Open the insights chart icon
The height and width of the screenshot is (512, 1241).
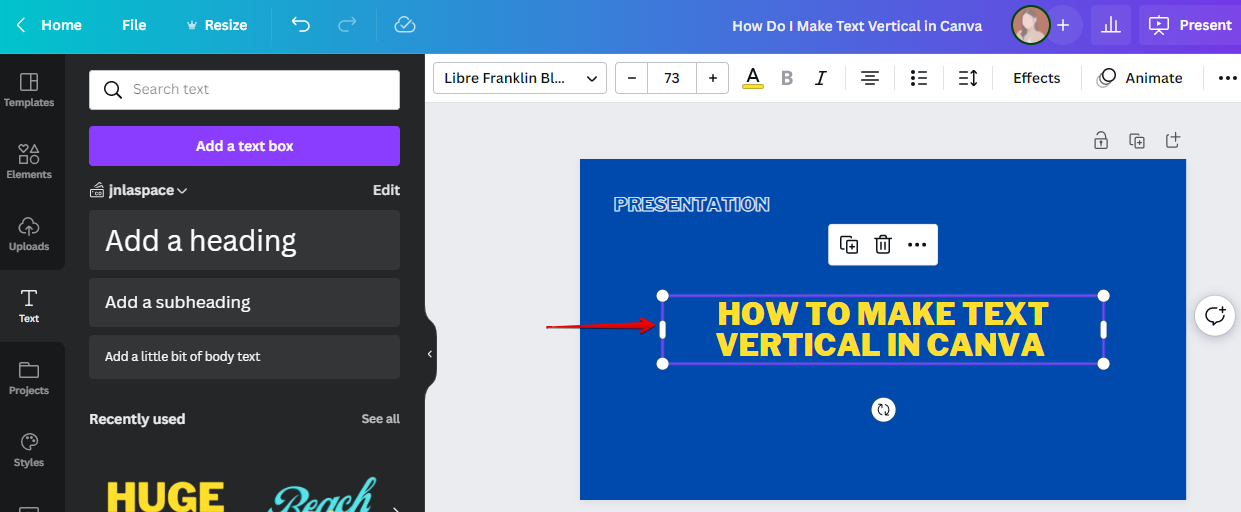pyautogui.click(x=1110, y=25)
